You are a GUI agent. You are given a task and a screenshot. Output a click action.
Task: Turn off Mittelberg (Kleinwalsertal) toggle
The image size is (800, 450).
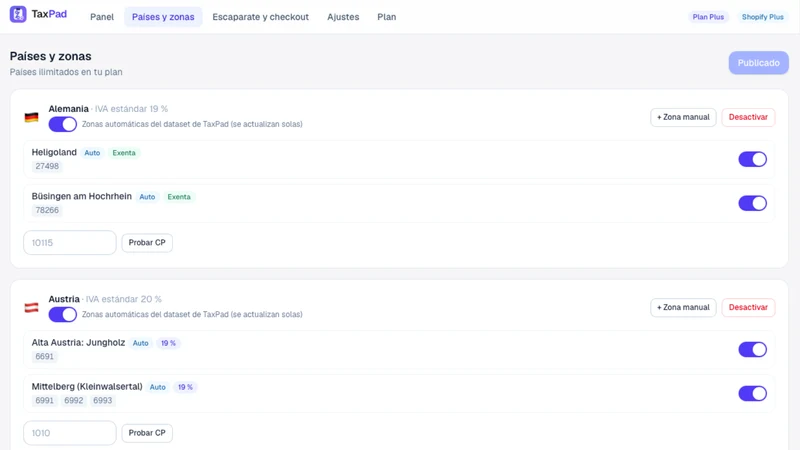(753, 393)
